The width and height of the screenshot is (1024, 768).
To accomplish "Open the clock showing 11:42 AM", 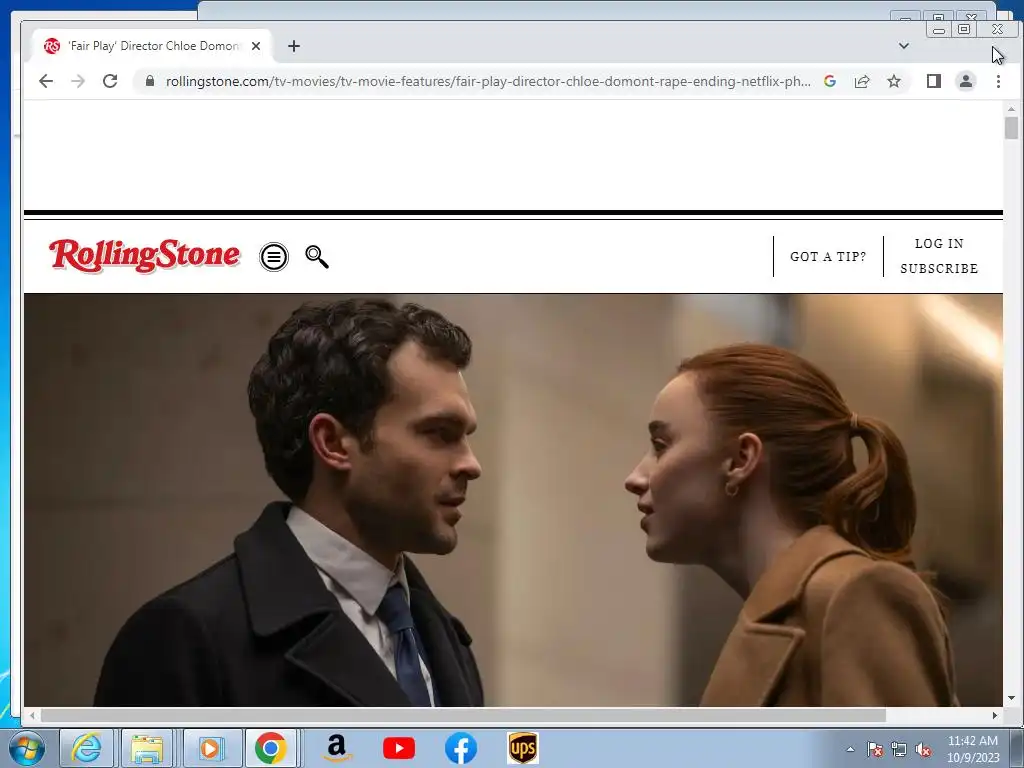I will tap(973, 749).
